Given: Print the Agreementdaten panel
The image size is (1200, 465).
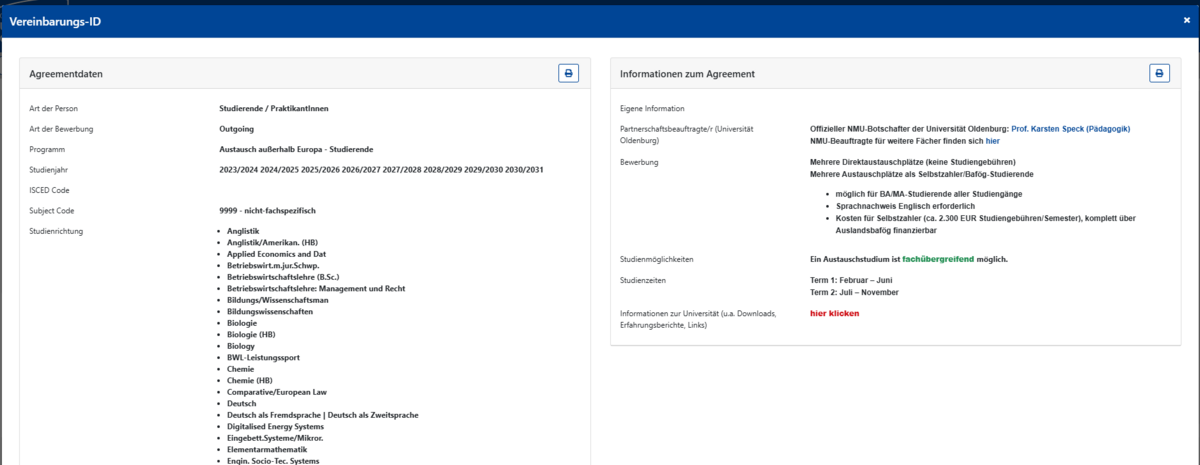Looking at the screenshot, I should pyautogui.click(x=568, y=73).
